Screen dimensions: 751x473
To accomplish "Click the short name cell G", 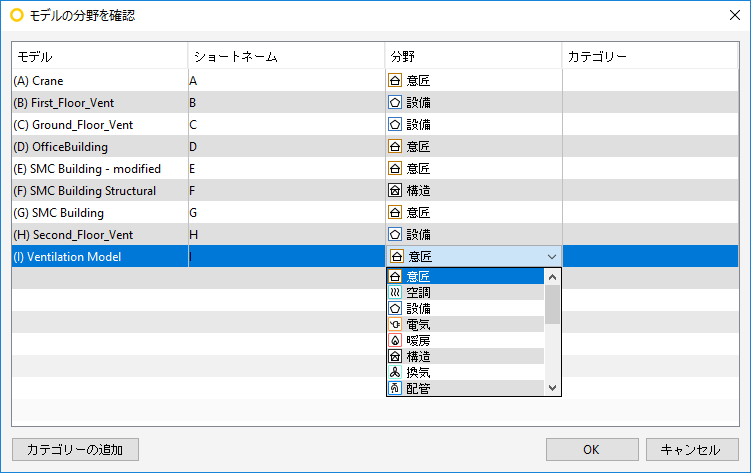I will click(x=286, y=213).
